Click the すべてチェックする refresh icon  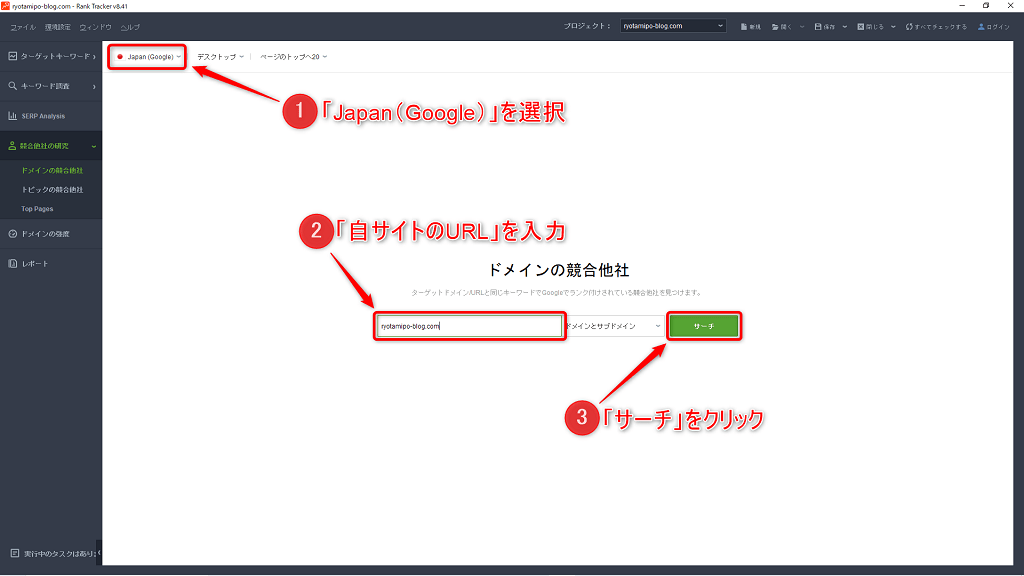(x=908, y=27)
